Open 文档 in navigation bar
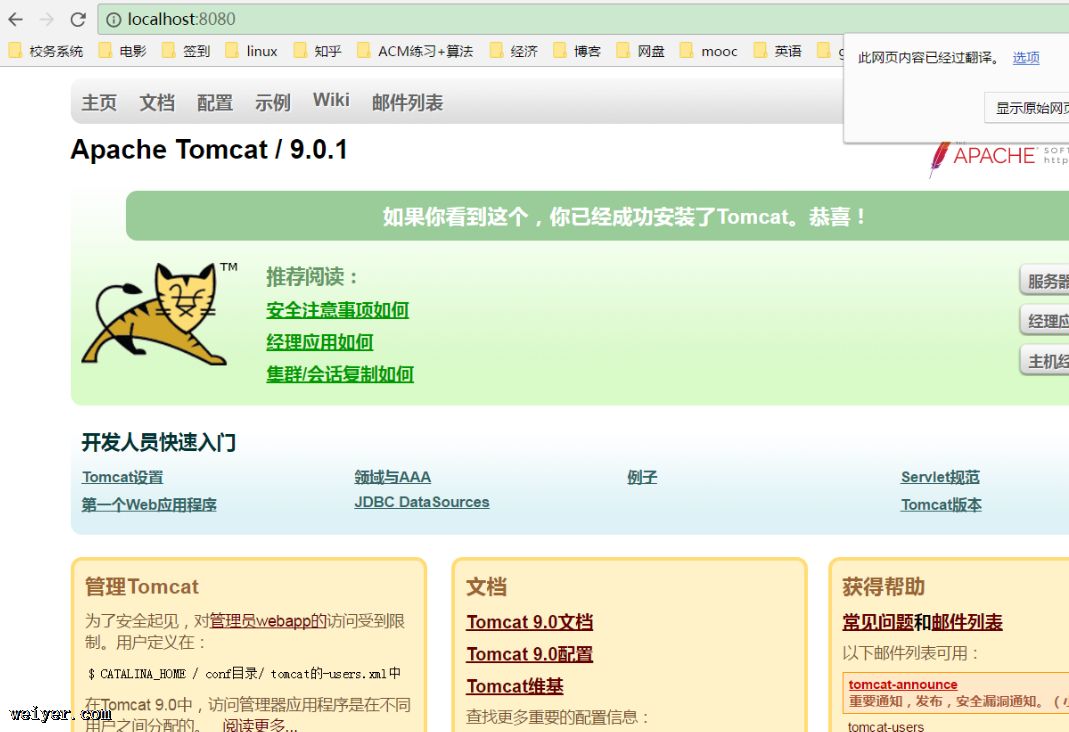Viewport: 1069px width, 732px height. (157, 102)
